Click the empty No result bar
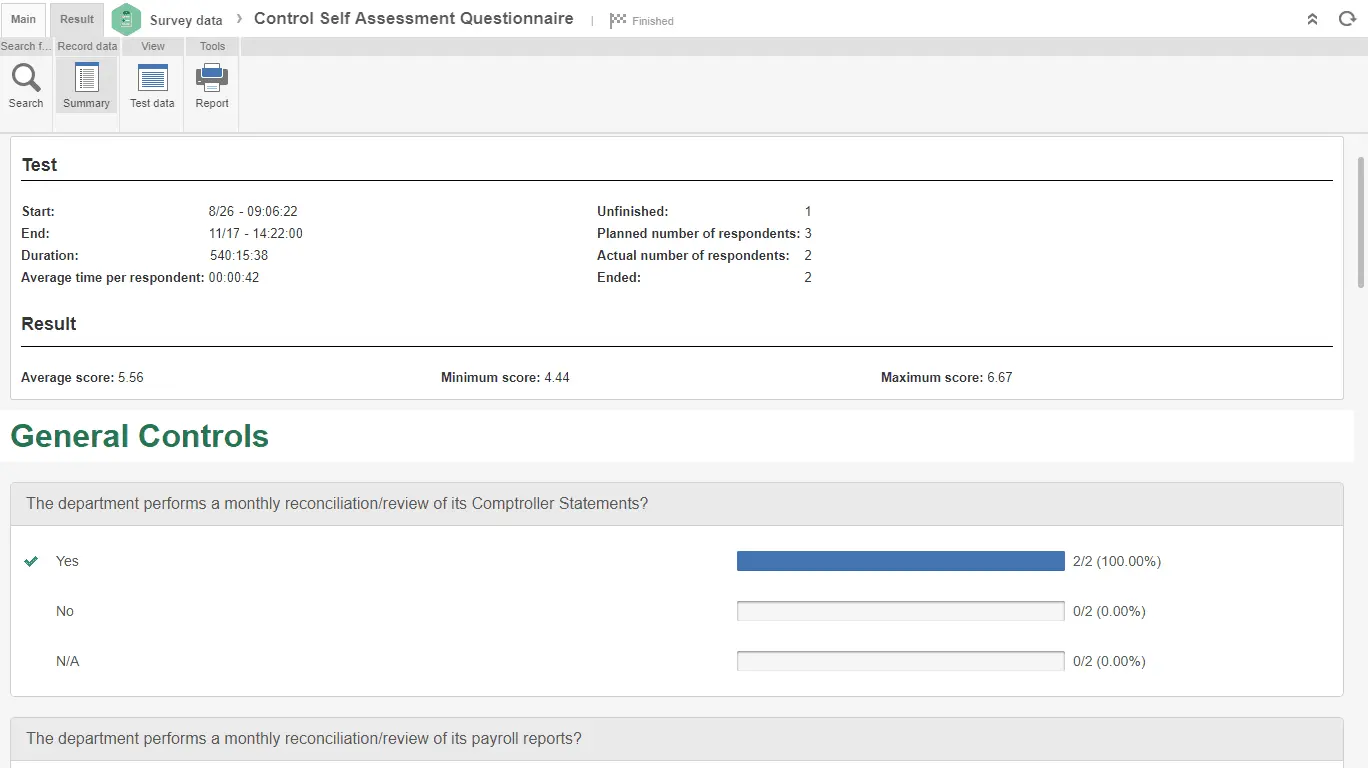The height and width of the screenshot is (768, 1368). [x=900, y=611]
